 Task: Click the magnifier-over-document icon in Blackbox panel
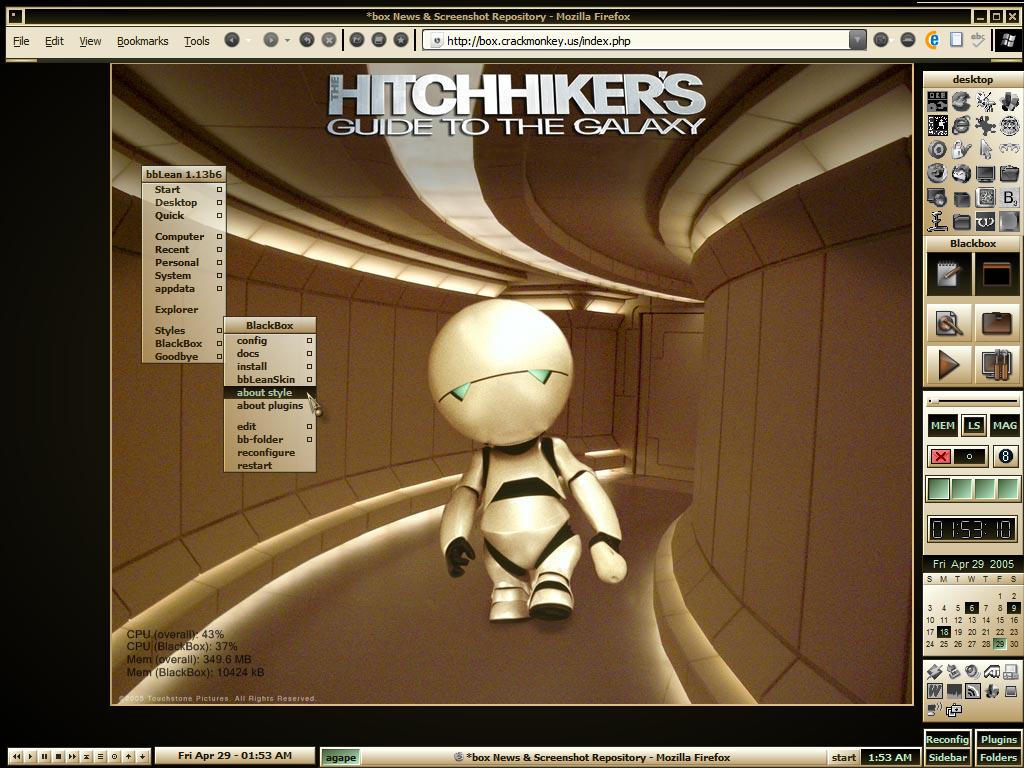click(948, 321)
